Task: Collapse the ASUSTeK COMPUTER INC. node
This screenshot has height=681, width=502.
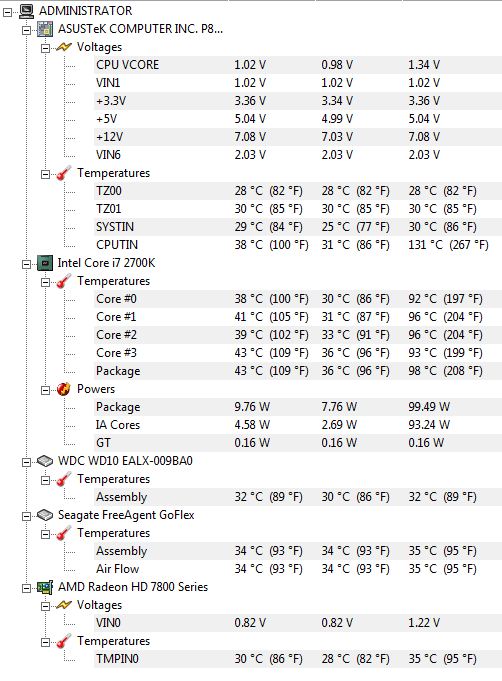Action: 26,30
